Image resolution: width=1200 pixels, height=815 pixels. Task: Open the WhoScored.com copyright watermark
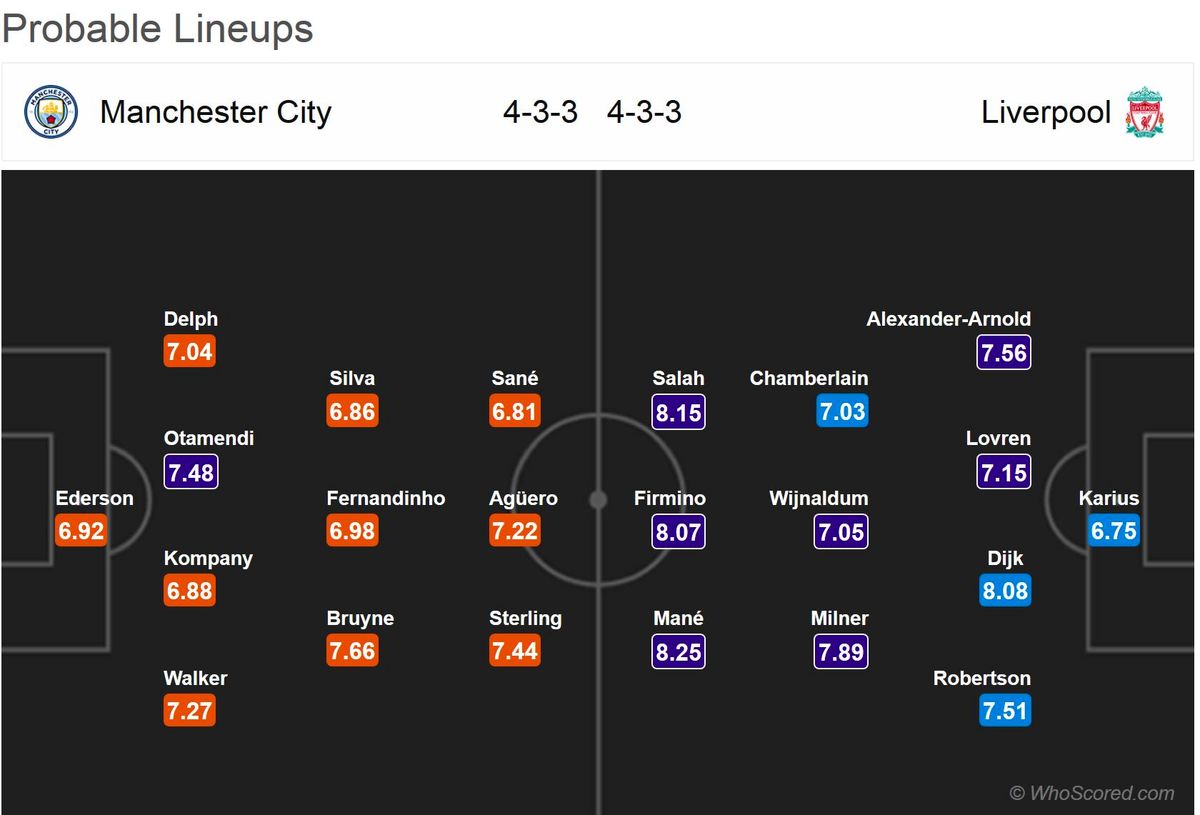(1092, 793)
